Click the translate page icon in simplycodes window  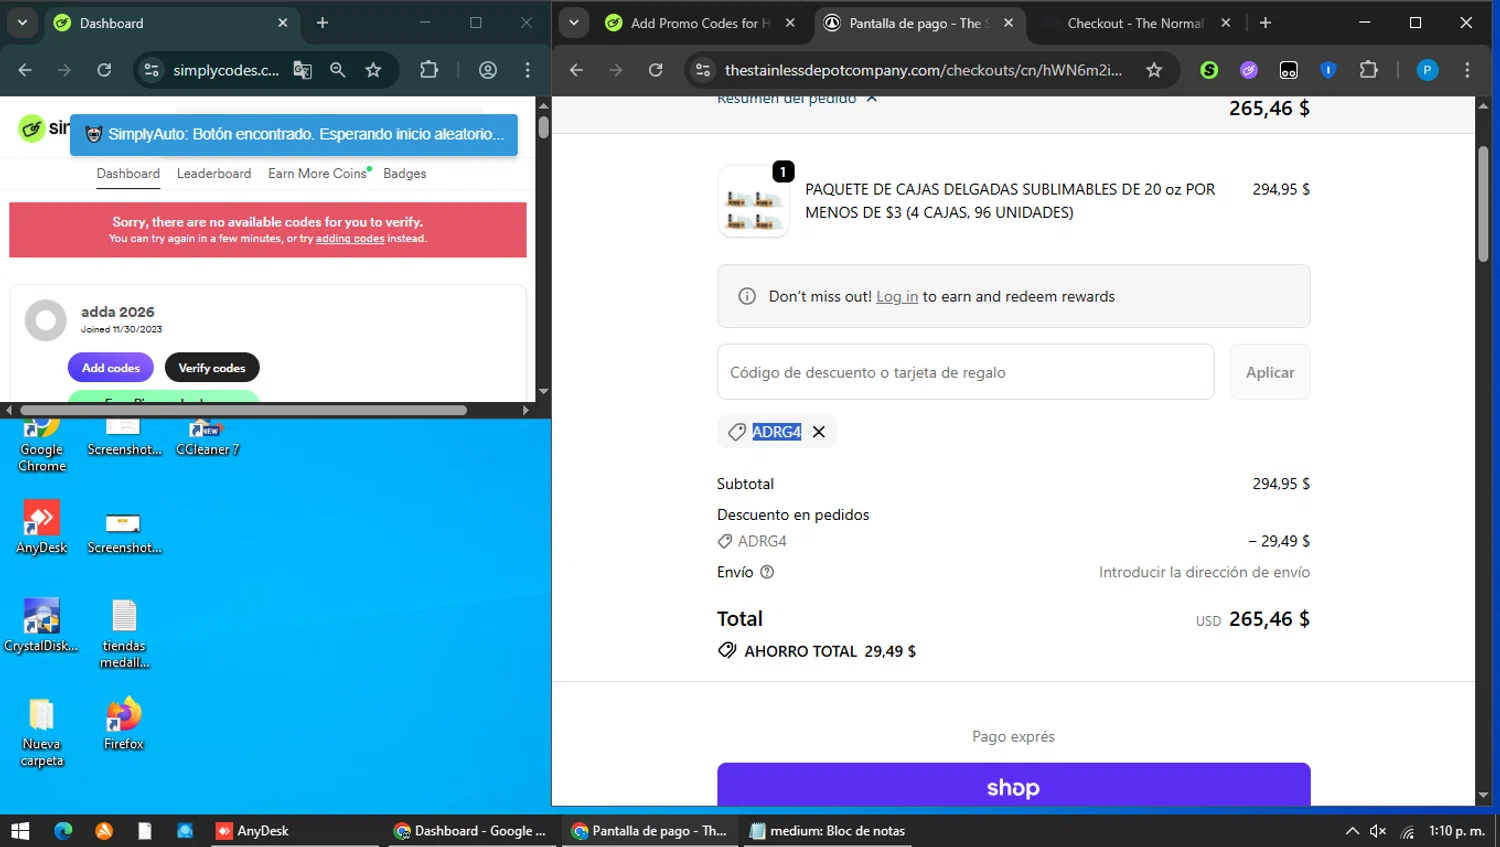(x=302, y=70)
